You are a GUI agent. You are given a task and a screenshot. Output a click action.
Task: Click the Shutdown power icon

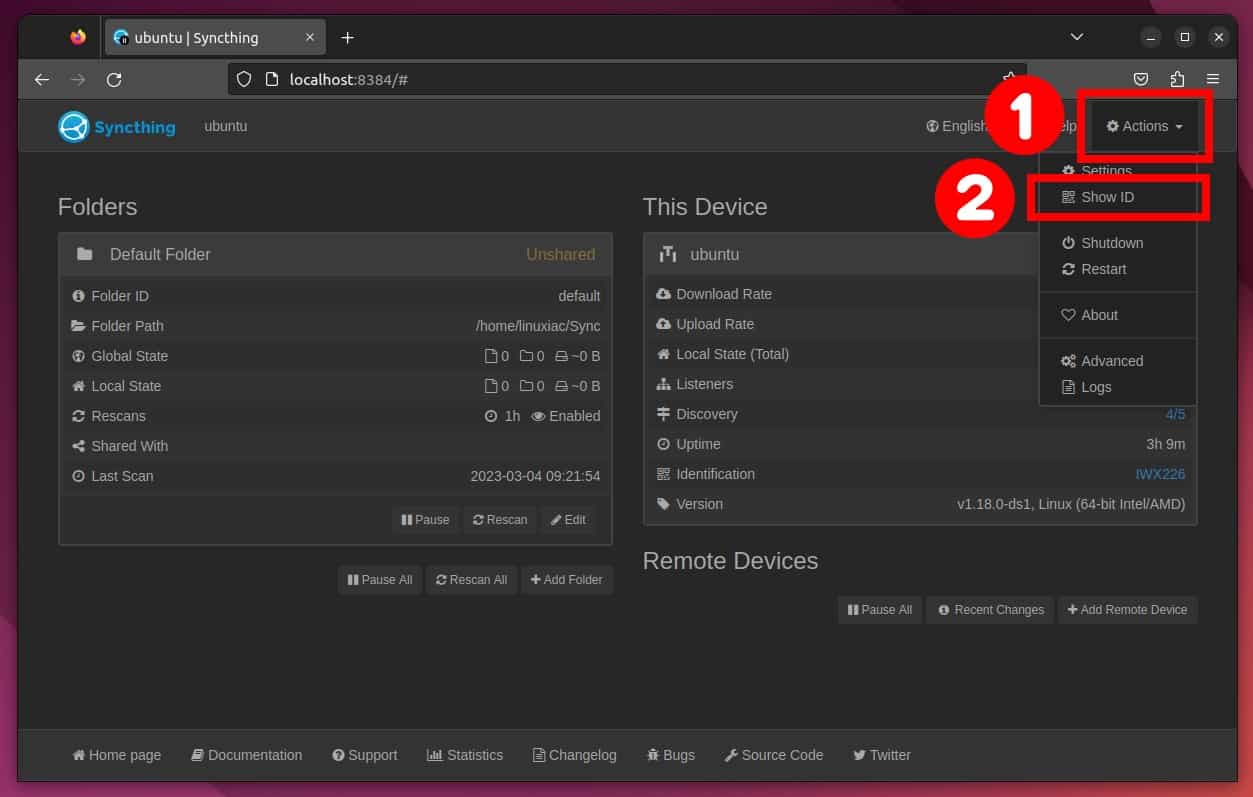[x=1068, y=243]
